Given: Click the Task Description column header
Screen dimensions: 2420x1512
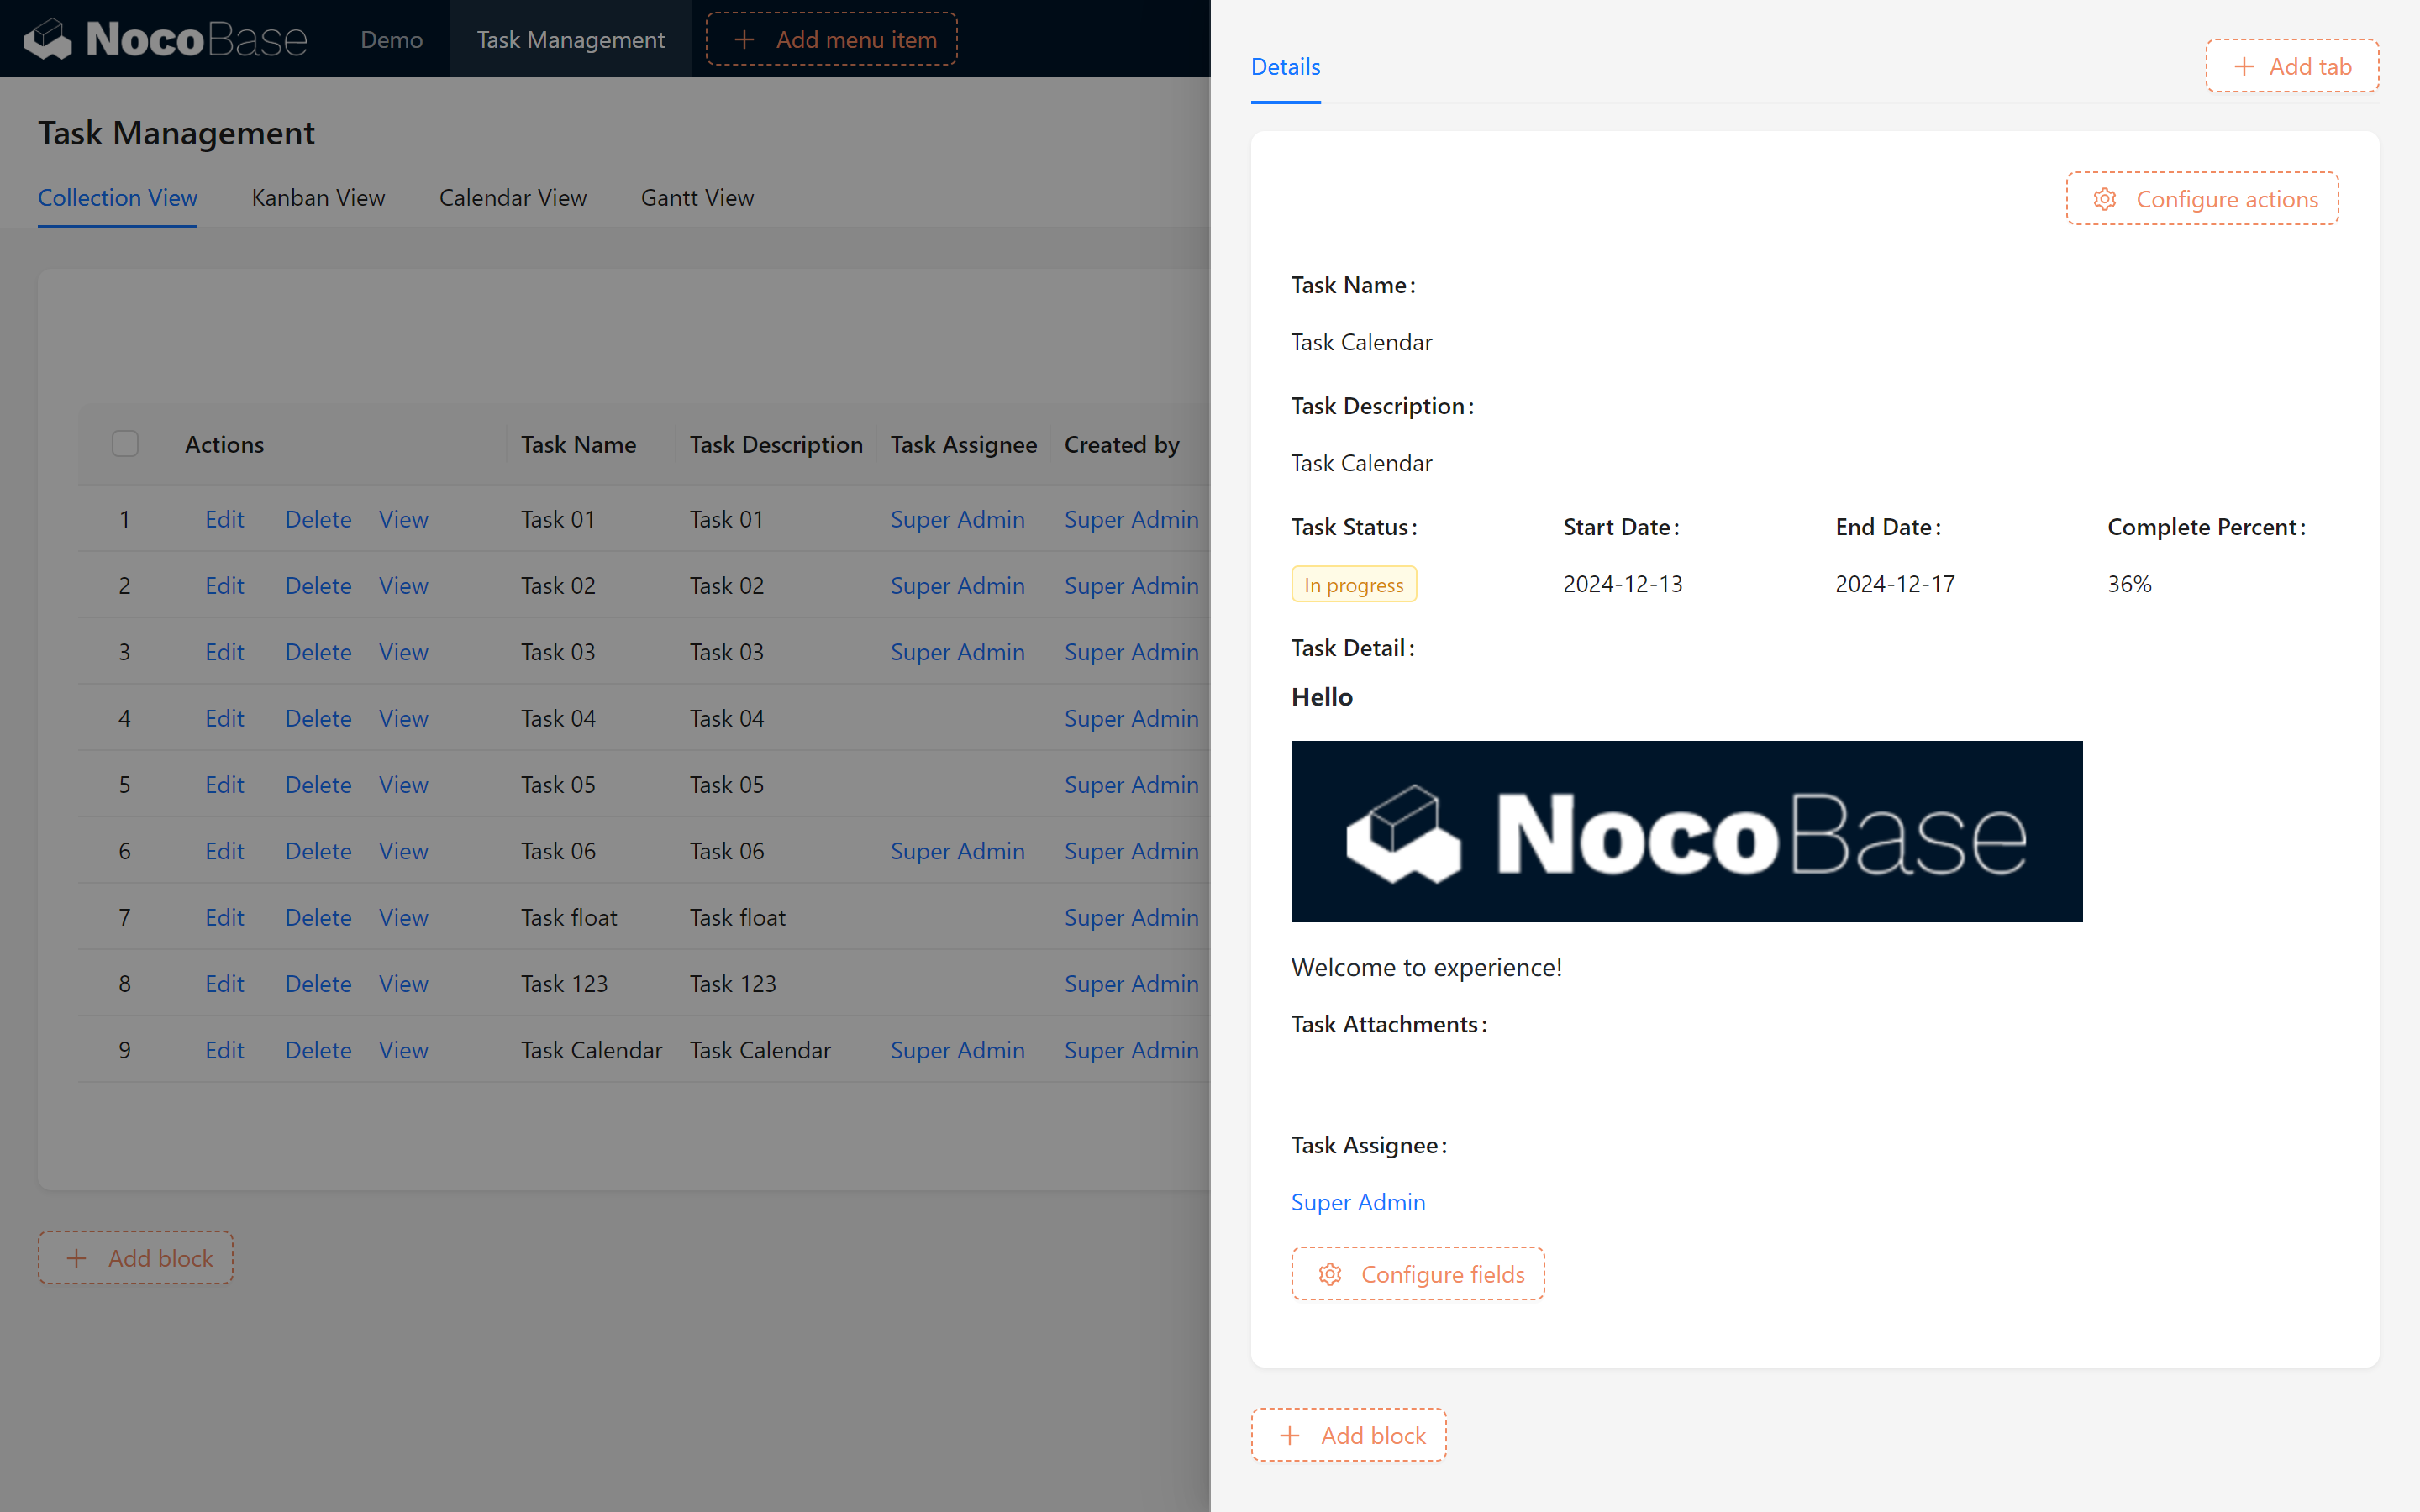Looking at the screenshot, I should 776,444.
